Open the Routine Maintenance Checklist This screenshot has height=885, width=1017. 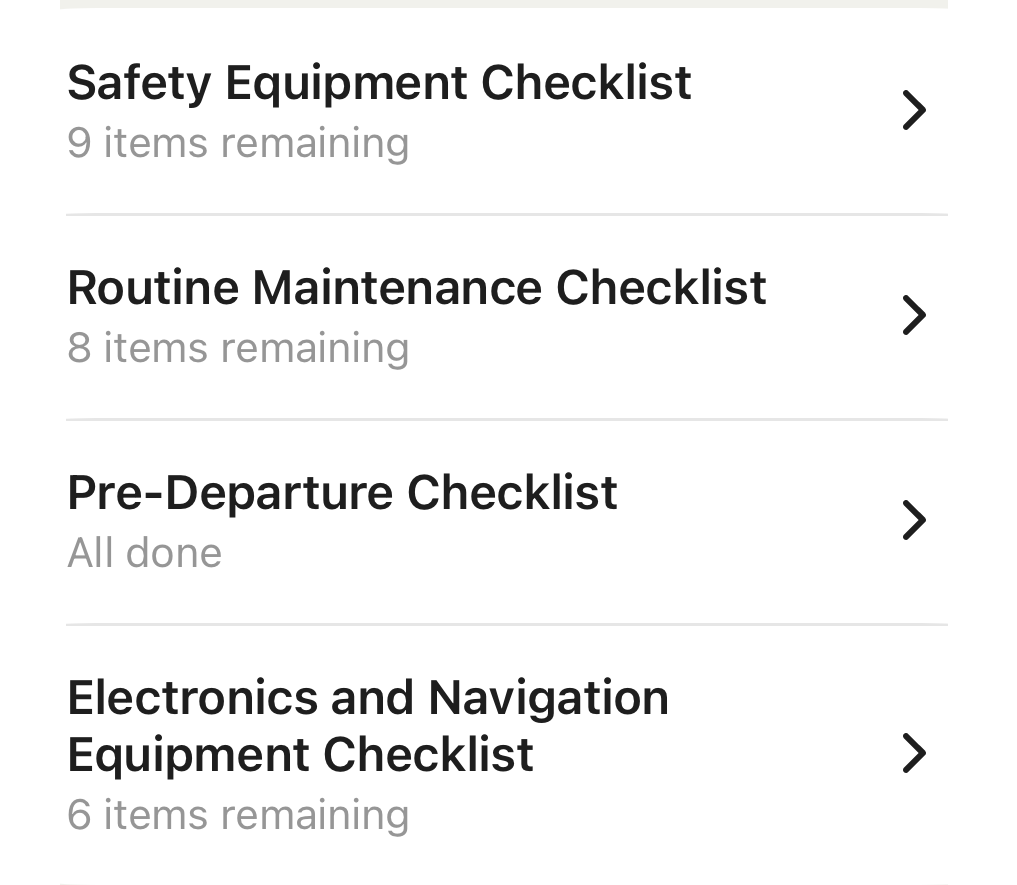click(507, 317)
